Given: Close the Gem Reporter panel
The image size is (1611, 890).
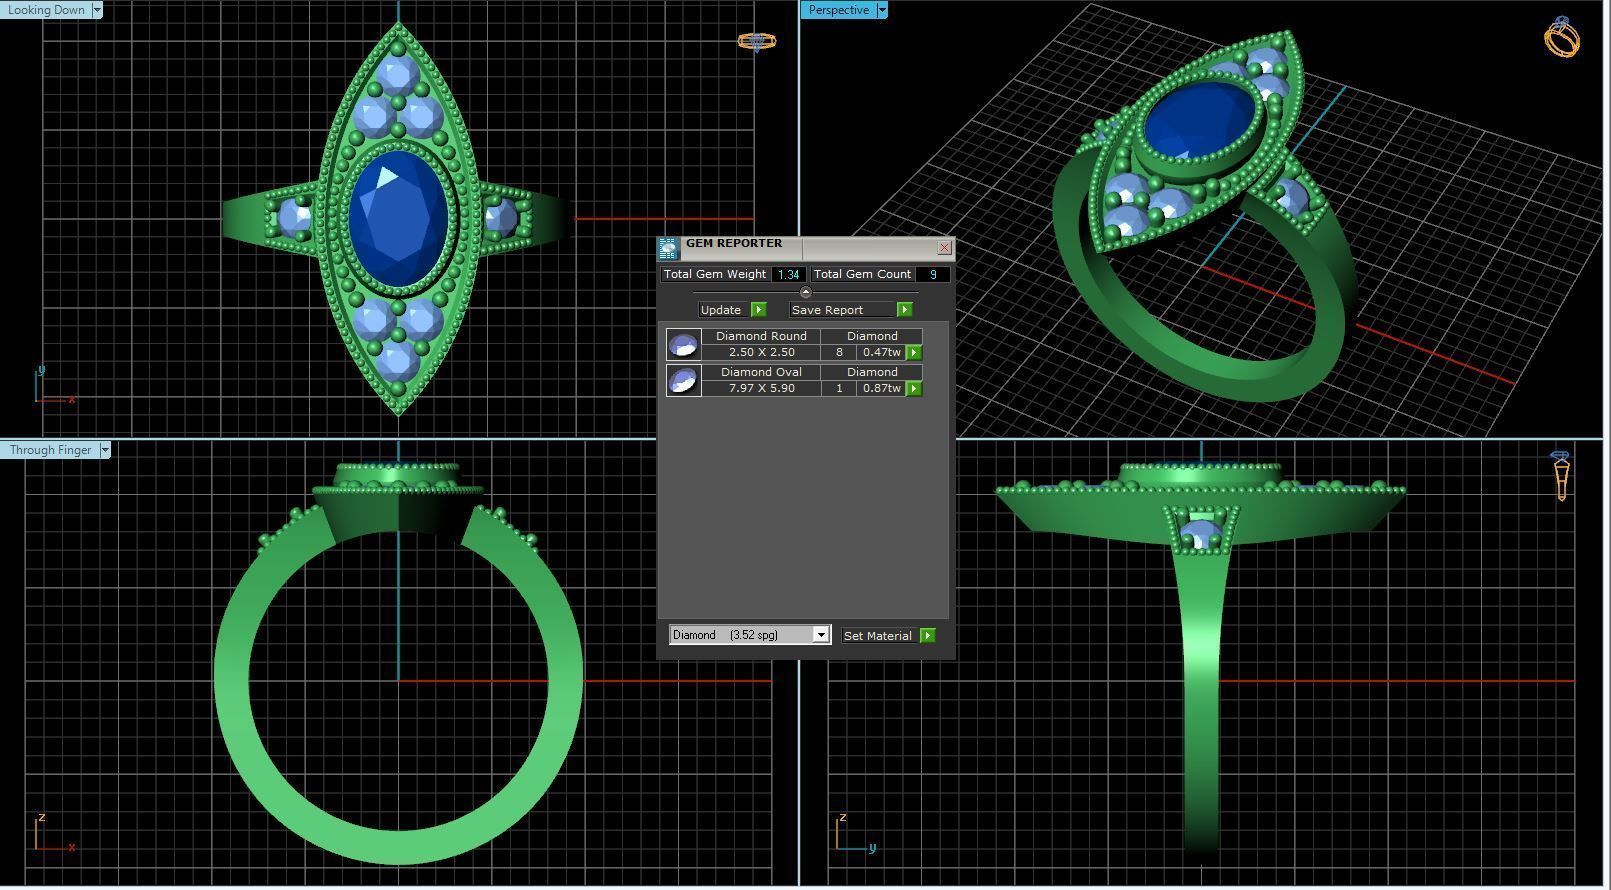Looking at the screenshot, I should (x=944, y=247).
